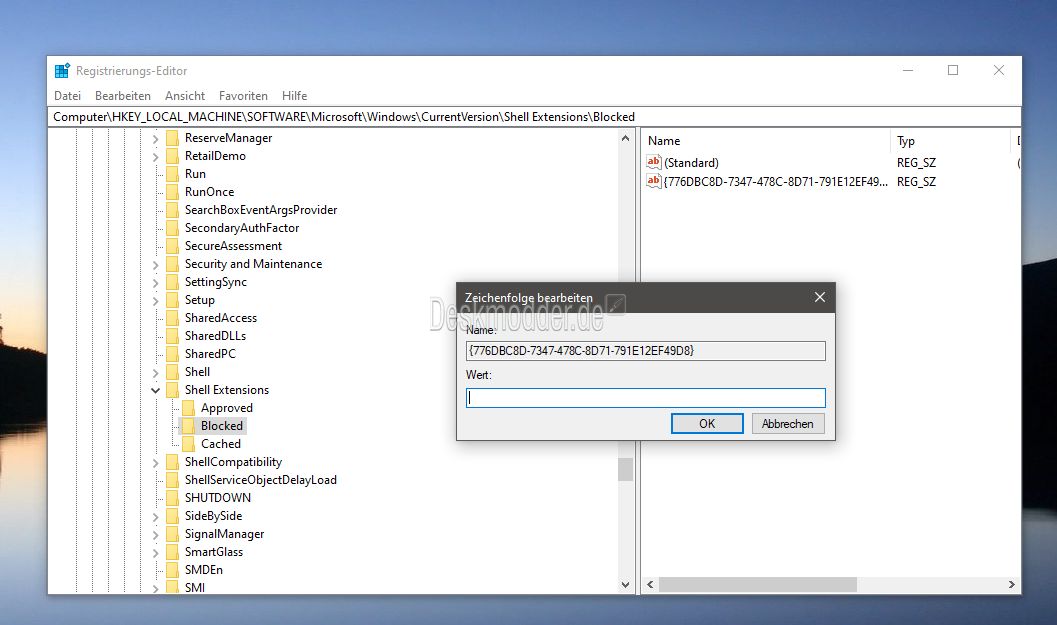Select the SettingSync tree label
The height and width of the screenshot is (625, 1057).
pos(216,282)
